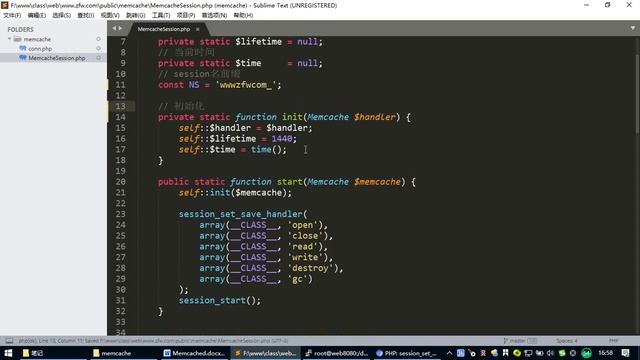Image resolution: width=640 pixels, height=360 pixels.
Task: Switch to Memcached.docx Word window
Action: tap(194, 353)
